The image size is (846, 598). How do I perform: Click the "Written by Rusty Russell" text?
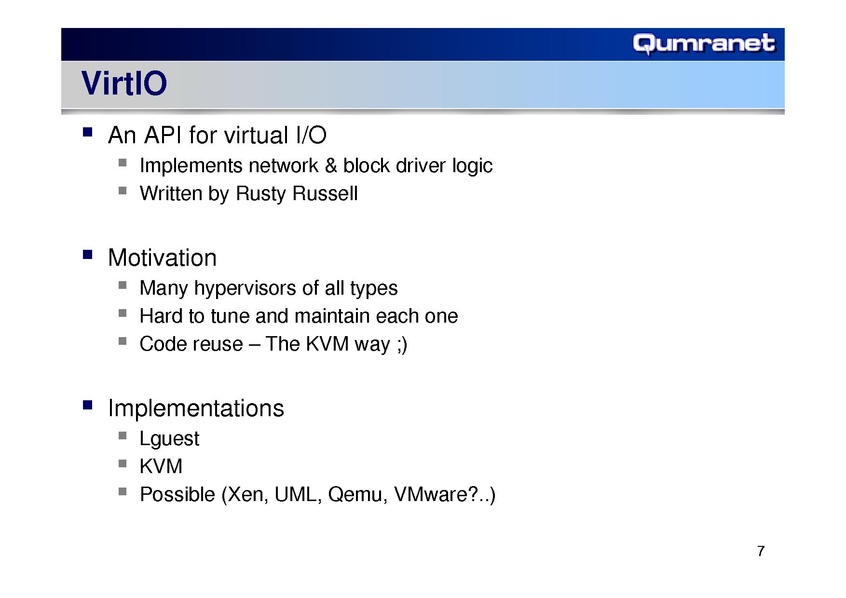pyautogui.click(x=248, y=193)
